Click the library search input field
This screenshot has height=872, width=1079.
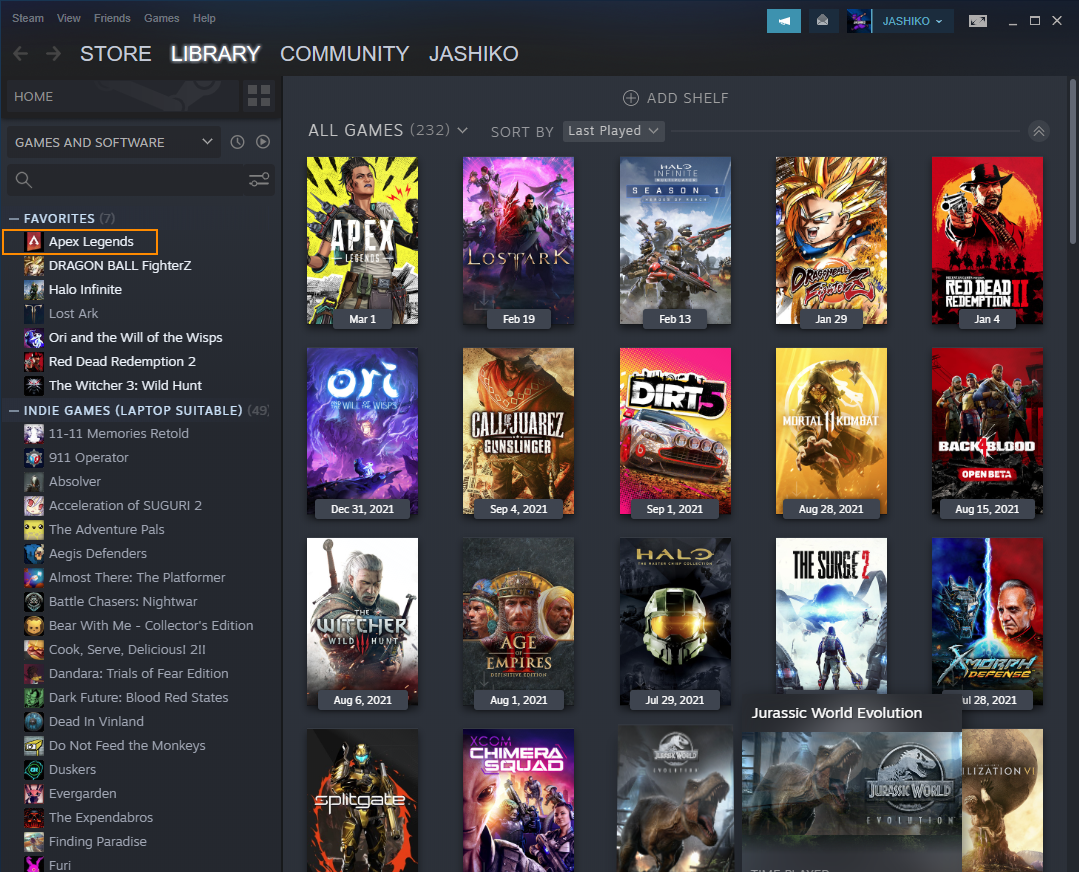pyautogui.click(x=140, y=180)
